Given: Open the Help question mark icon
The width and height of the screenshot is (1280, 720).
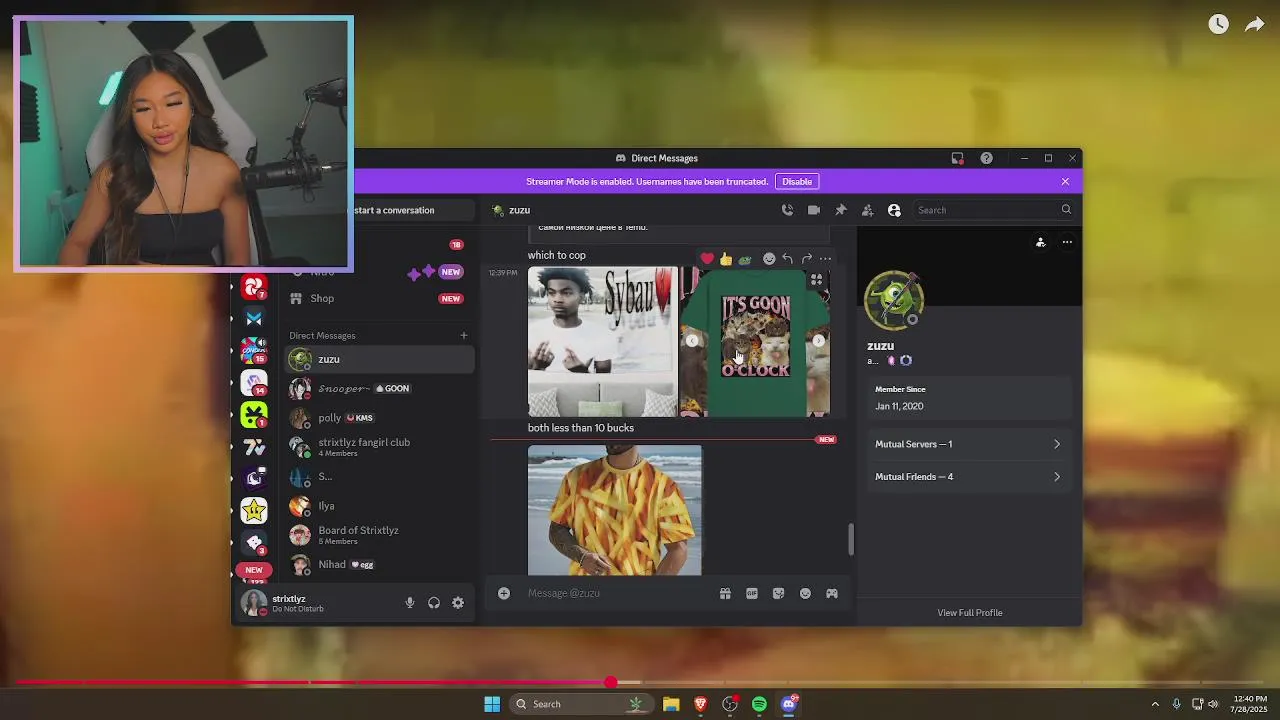Looking at the screenshot, I should click(987, 158).
